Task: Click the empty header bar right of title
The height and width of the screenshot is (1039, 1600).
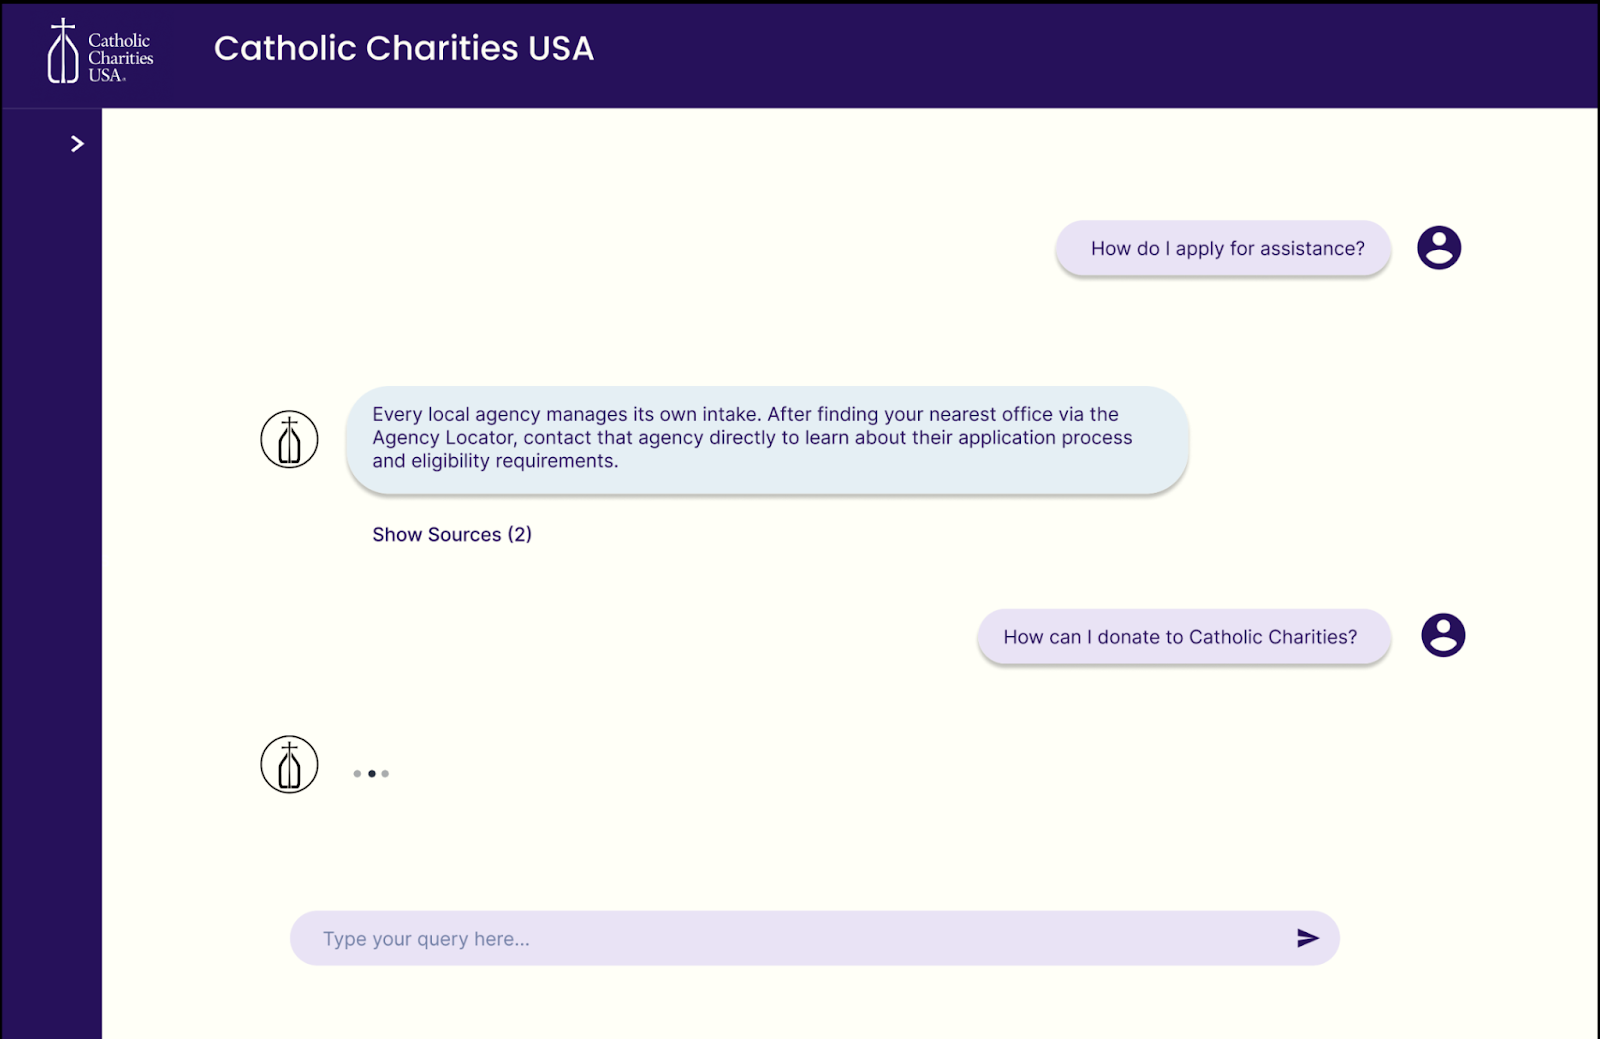Action: pos(1100,50)
